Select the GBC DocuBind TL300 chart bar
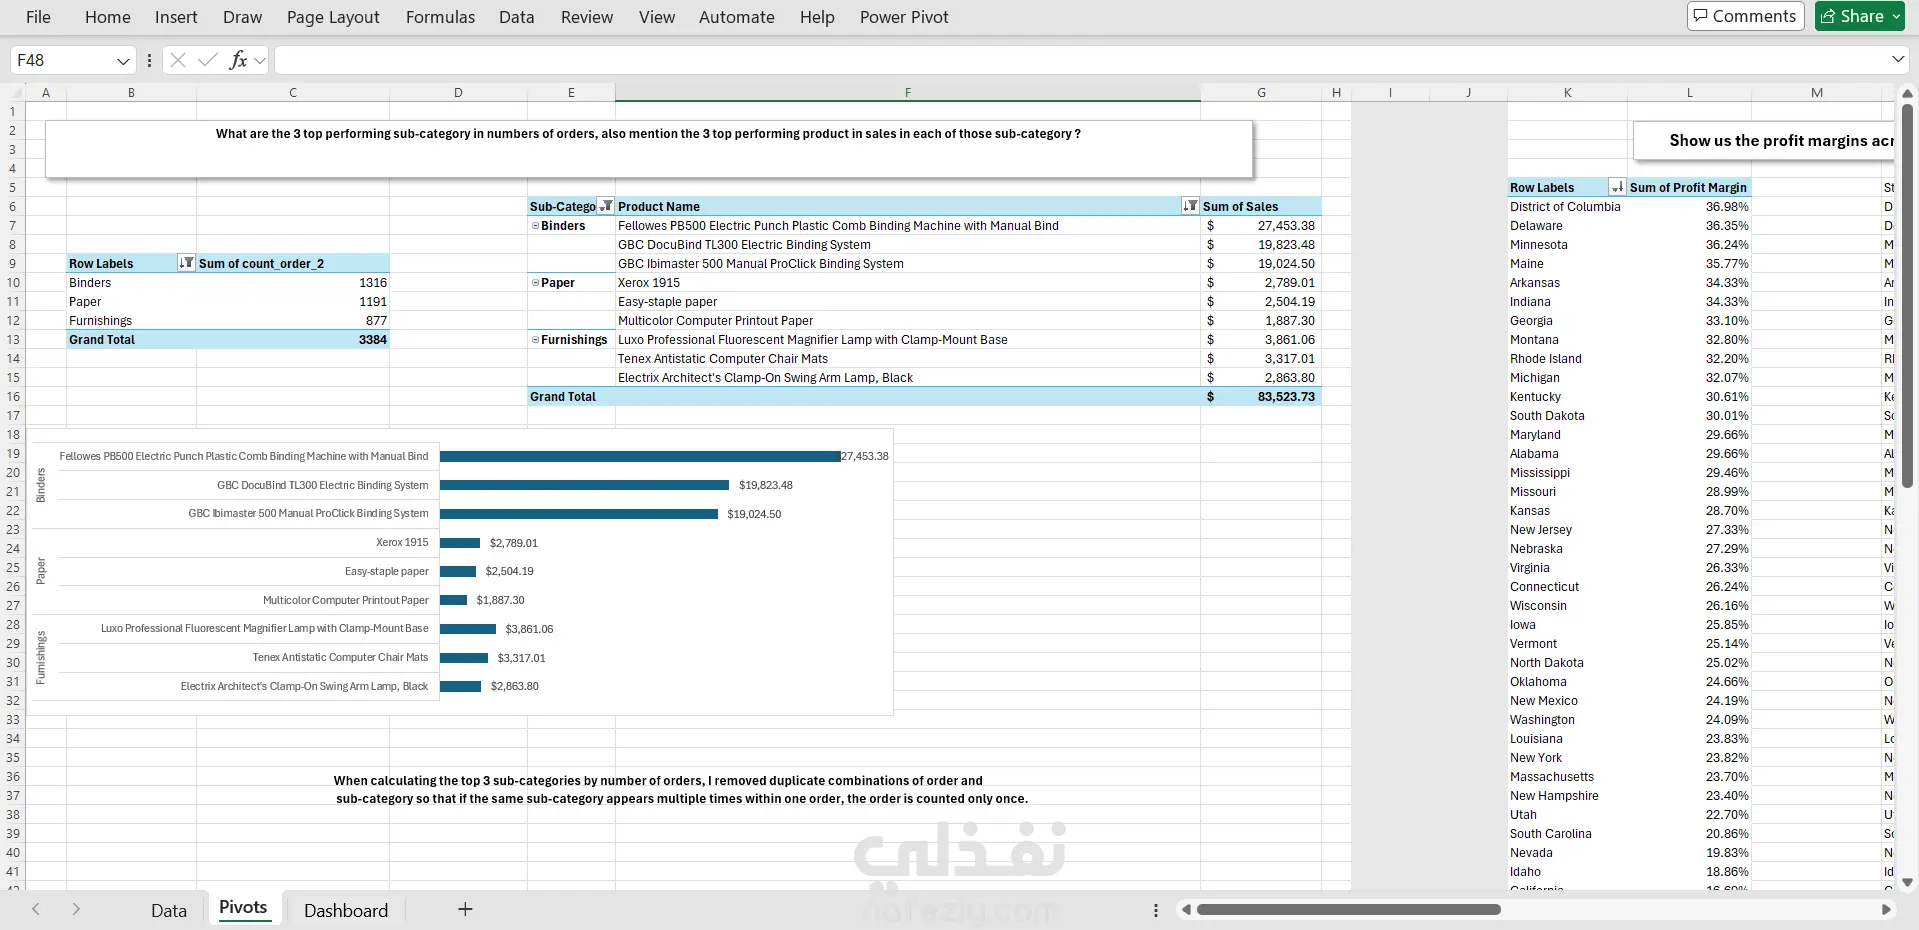The height and width of the screenshot is (930, 1919). click(584, 485)
